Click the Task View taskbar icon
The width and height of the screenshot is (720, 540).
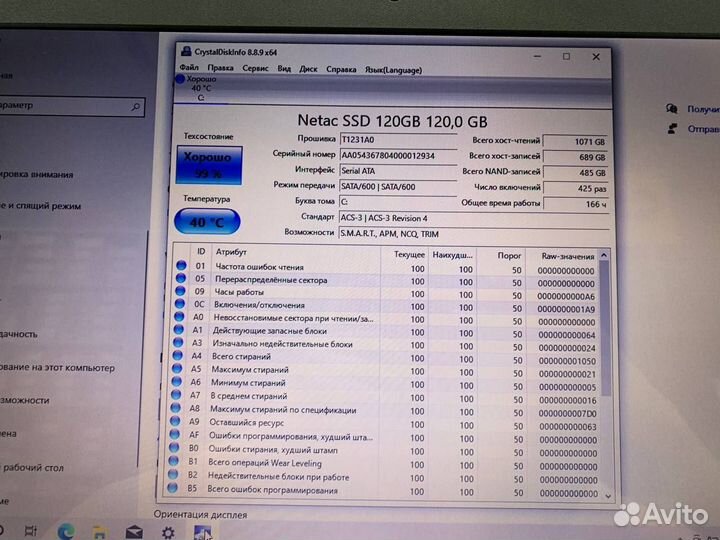31,531
